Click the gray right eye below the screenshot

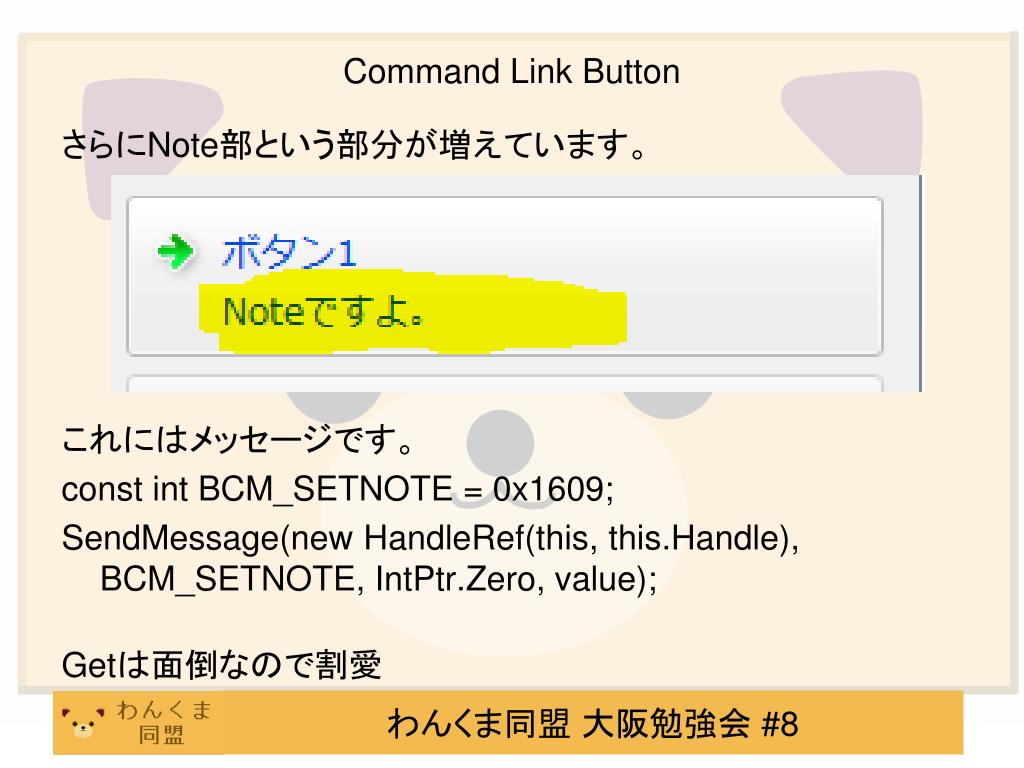pyautogui.click(x=667, y=404)
